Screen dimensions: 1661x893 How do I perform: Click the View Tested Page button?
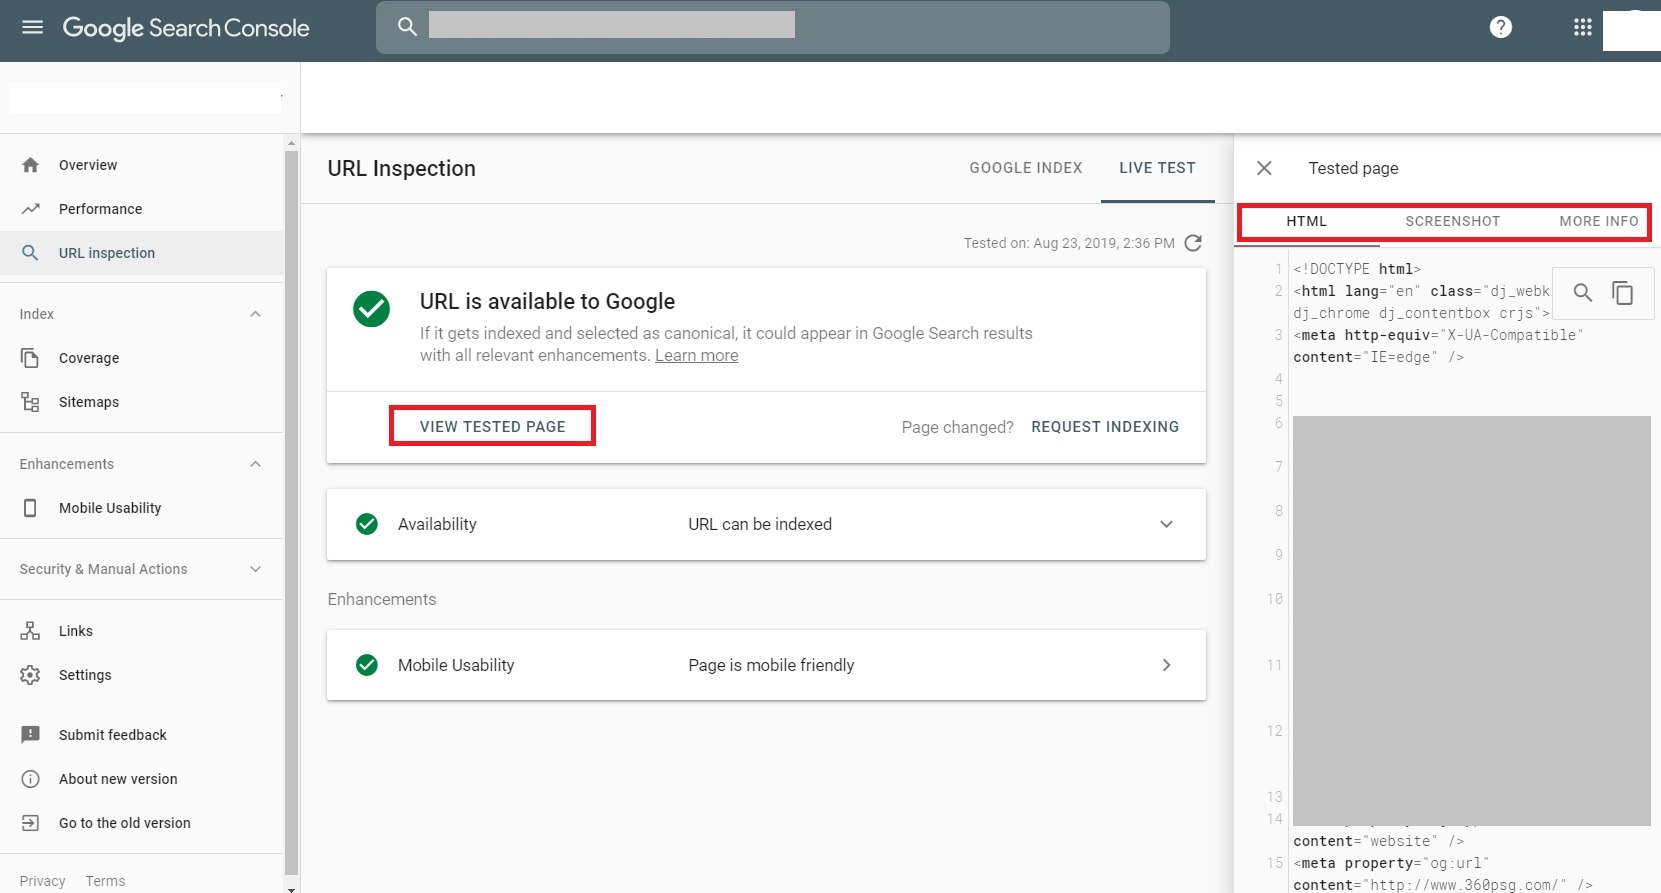point(492,426)
